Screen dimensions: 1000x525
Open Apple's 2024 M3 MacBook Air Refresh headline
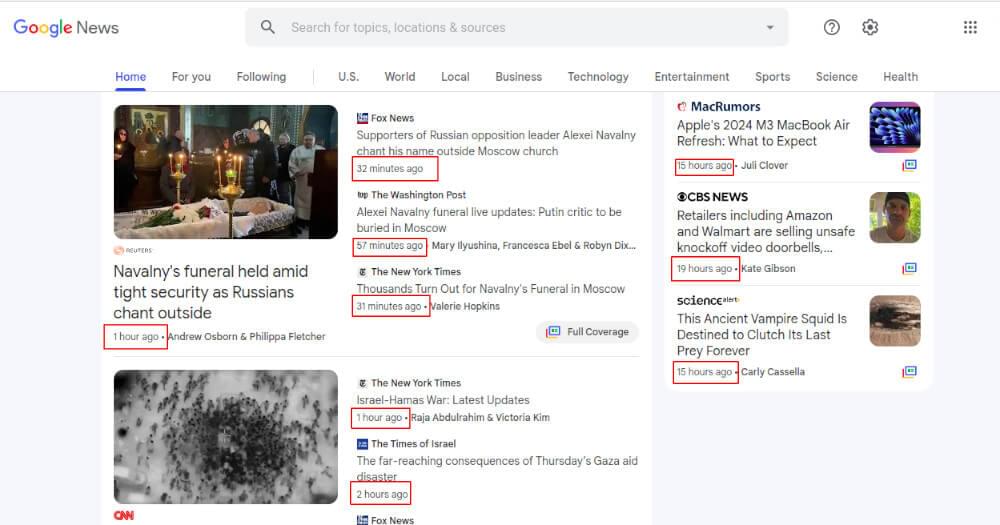[x=763, y=133]
